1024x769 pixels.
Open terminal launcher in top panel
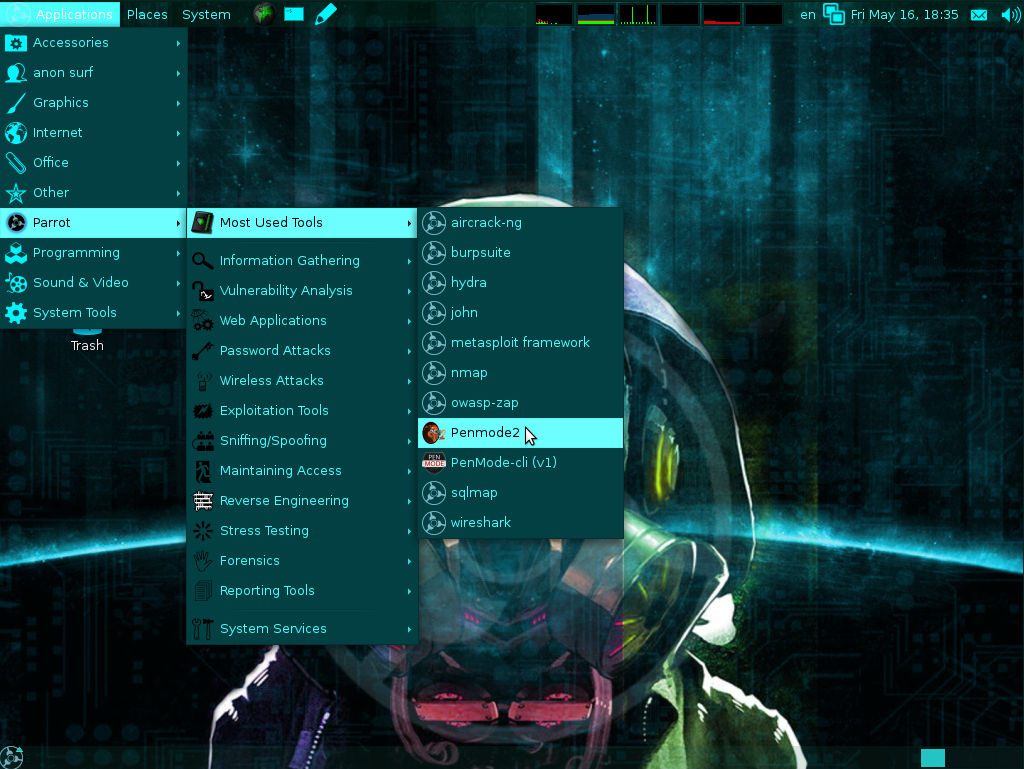(x=294, y=14)
